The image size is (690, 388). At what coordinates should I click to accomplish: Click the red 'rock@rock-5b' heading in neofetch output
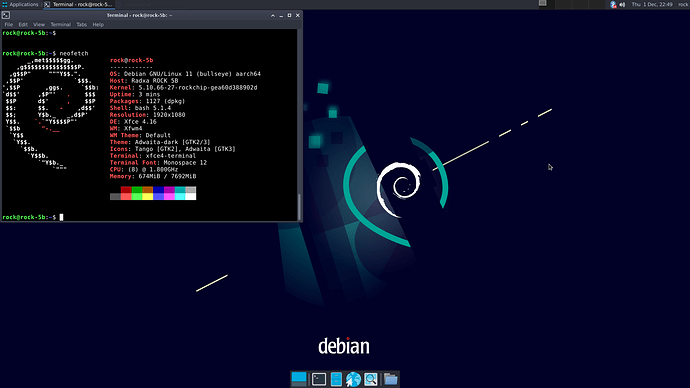point(132,60)
